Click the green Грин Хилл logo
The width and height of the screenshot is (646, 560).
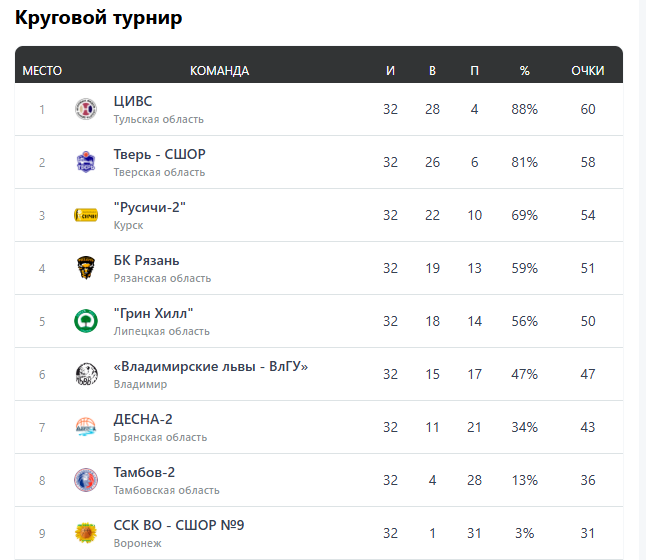click(x=86, y=321)
